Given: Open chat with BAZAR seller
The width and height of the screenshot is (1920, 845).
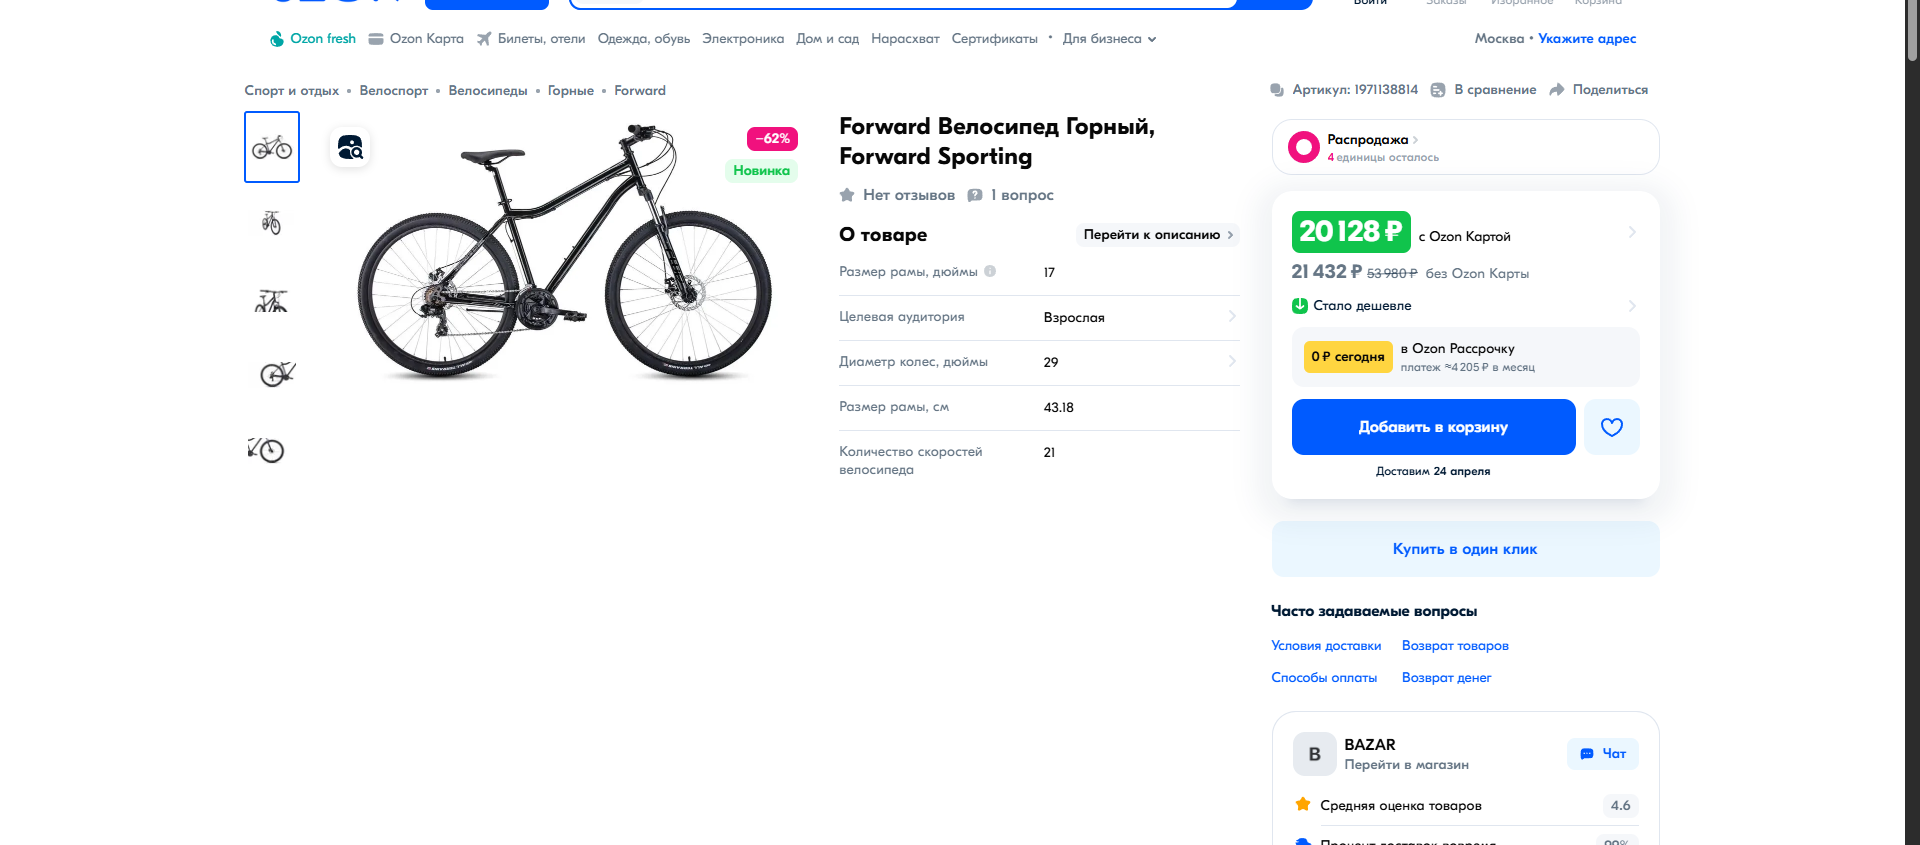Looking at the screenshot, I should pos(1602,754).
